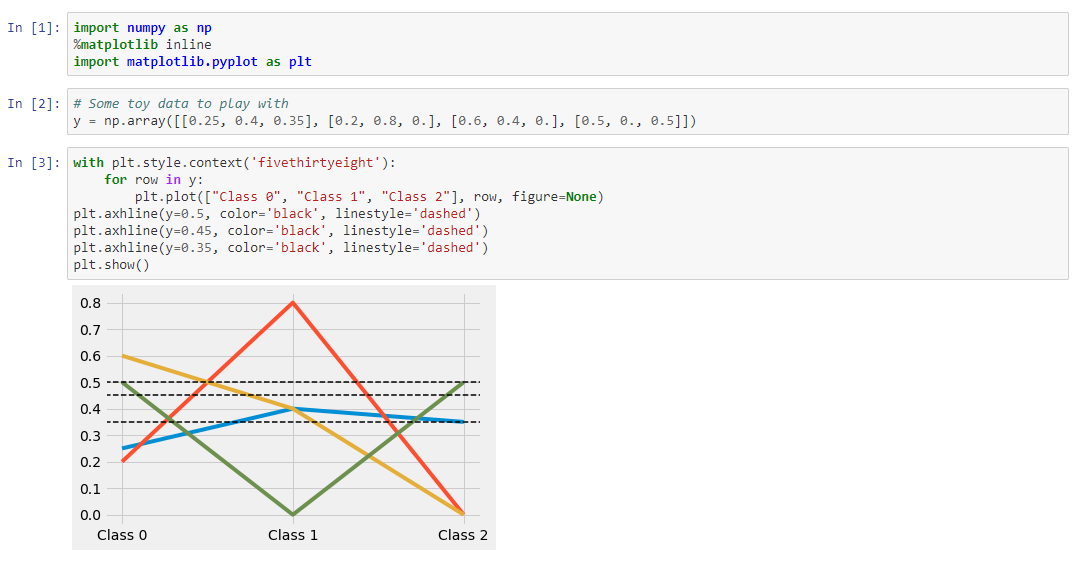Click the import matplotlib.pyplot line
Viewport: 1081px width, 561px height.
pyautogui.click(x=192, y=62)
